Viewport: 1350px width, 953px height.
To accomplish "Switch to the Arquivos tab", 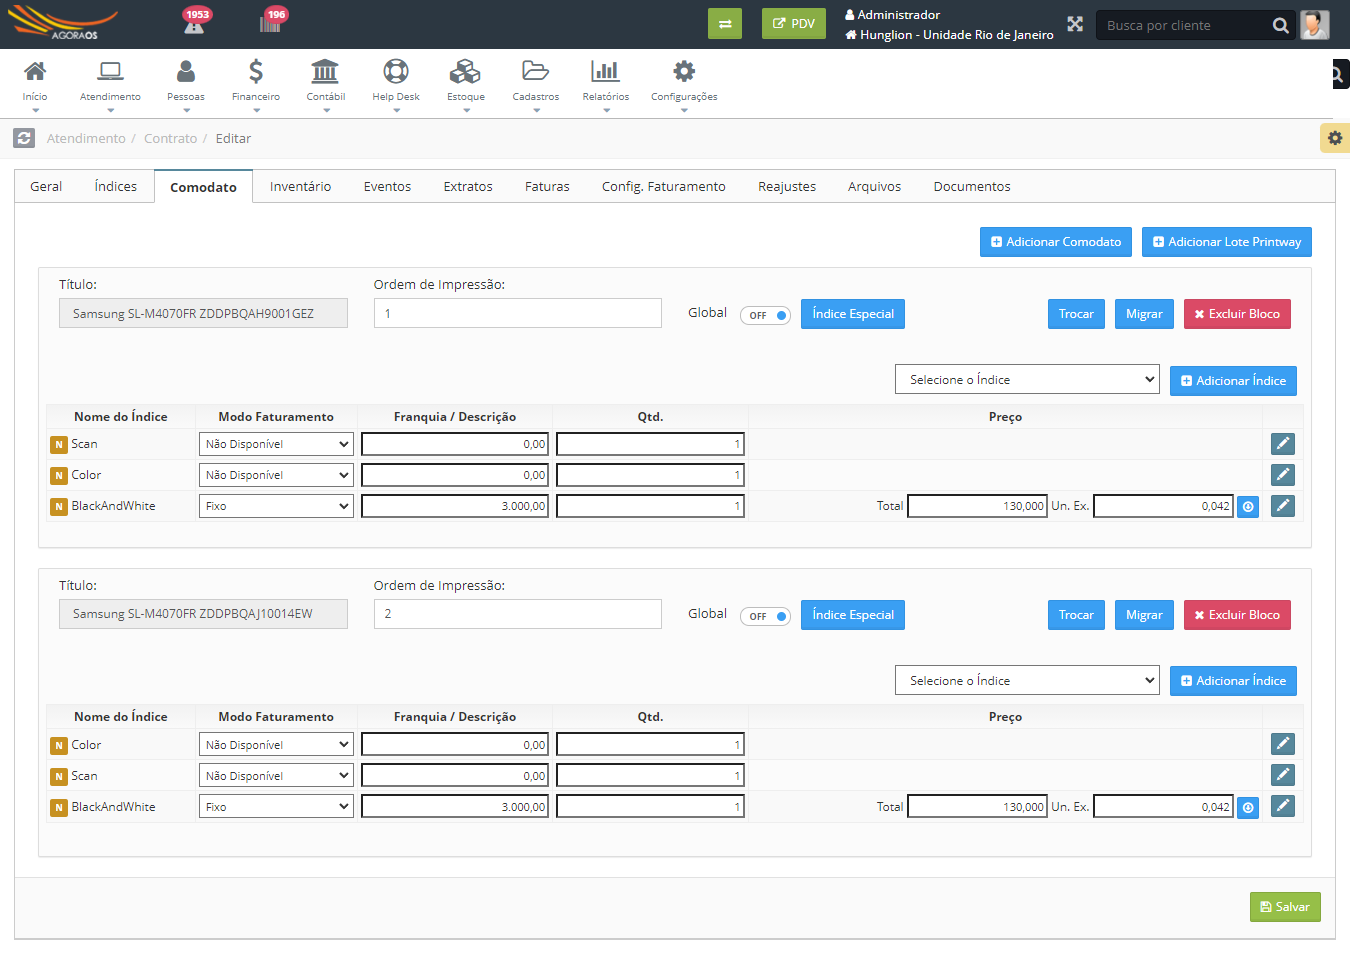I will tap(874, 187).
